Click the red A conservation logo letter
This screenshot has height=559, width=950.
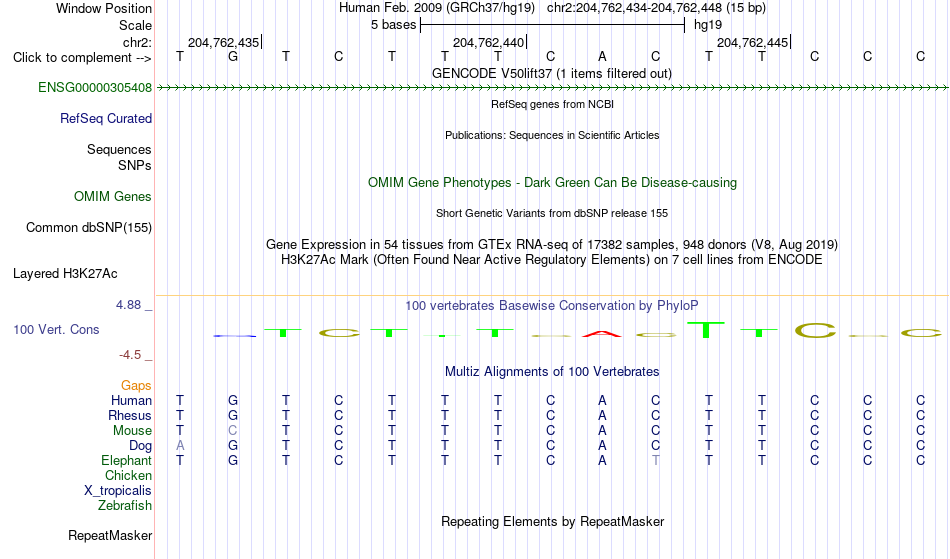[602, 334]
